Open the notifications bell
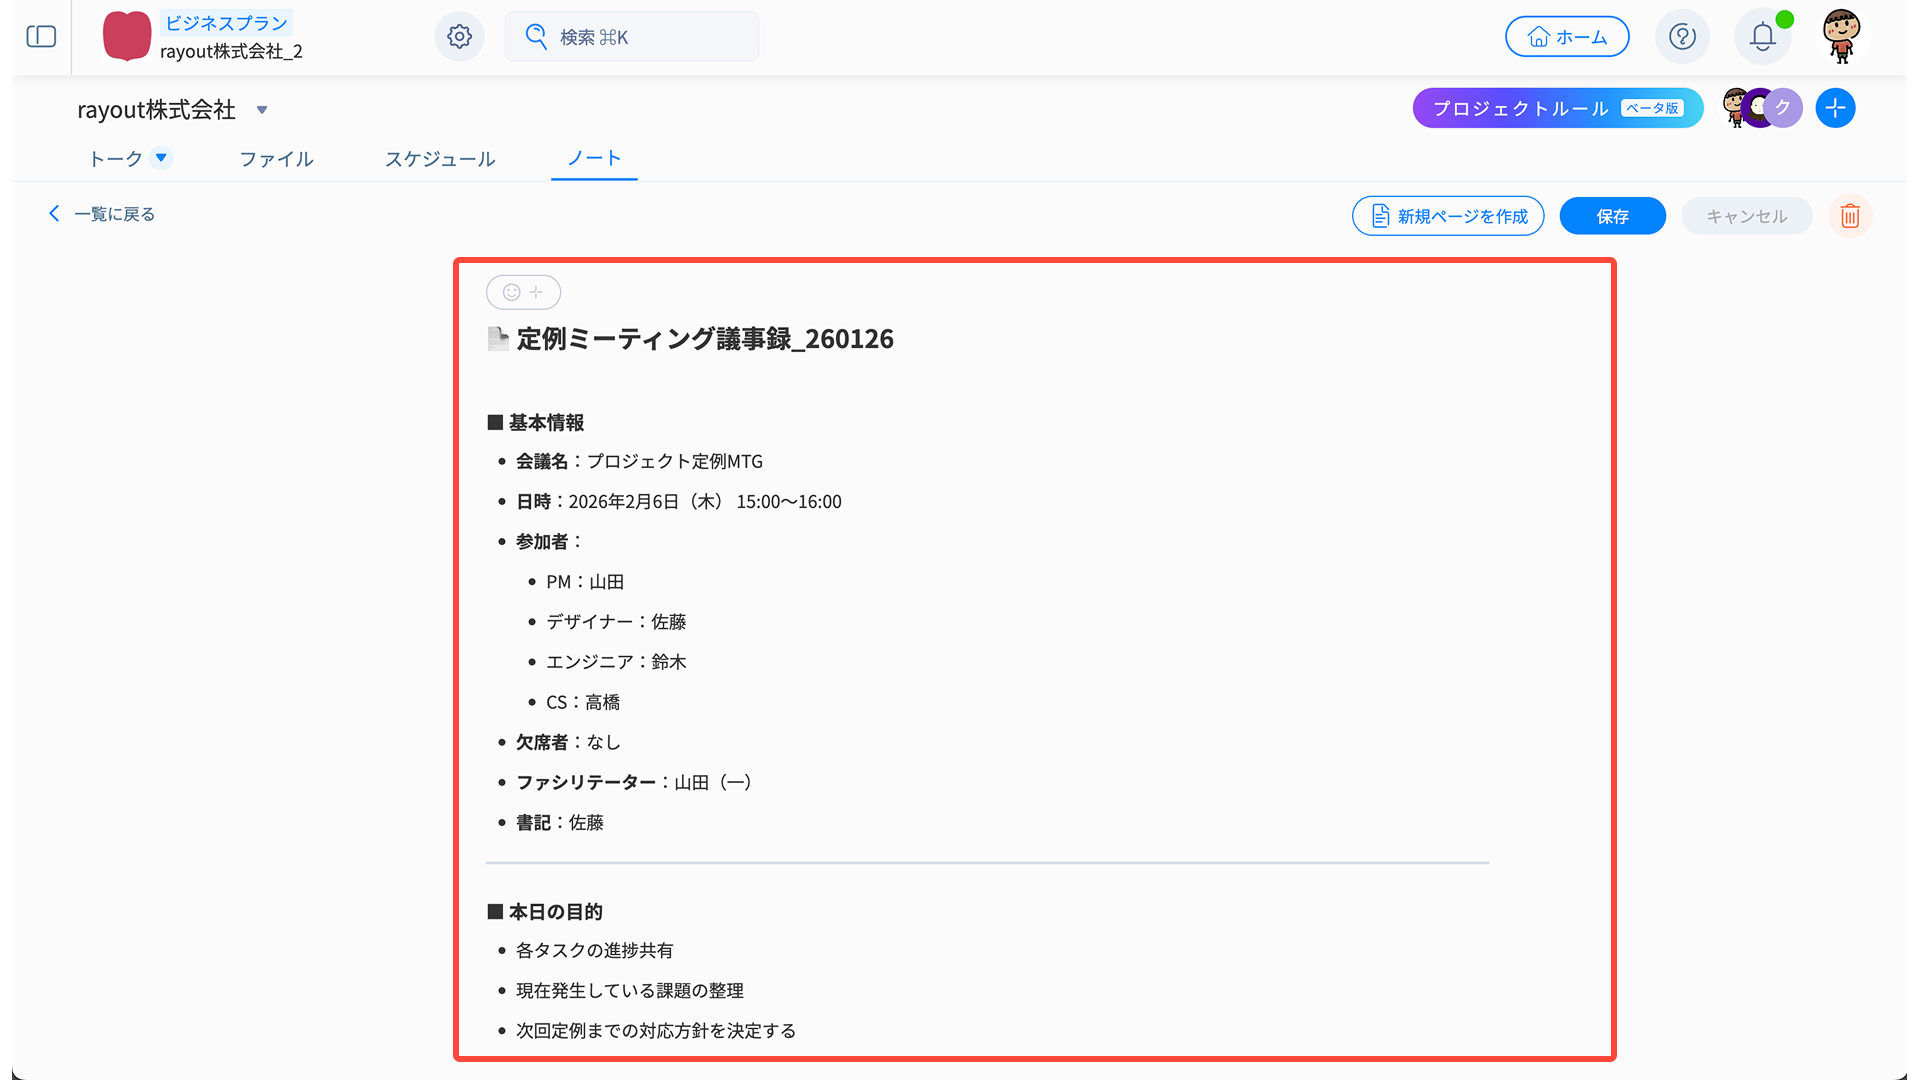Viewport: 1920px width, 1080px height. click(x=1762, y=37)
